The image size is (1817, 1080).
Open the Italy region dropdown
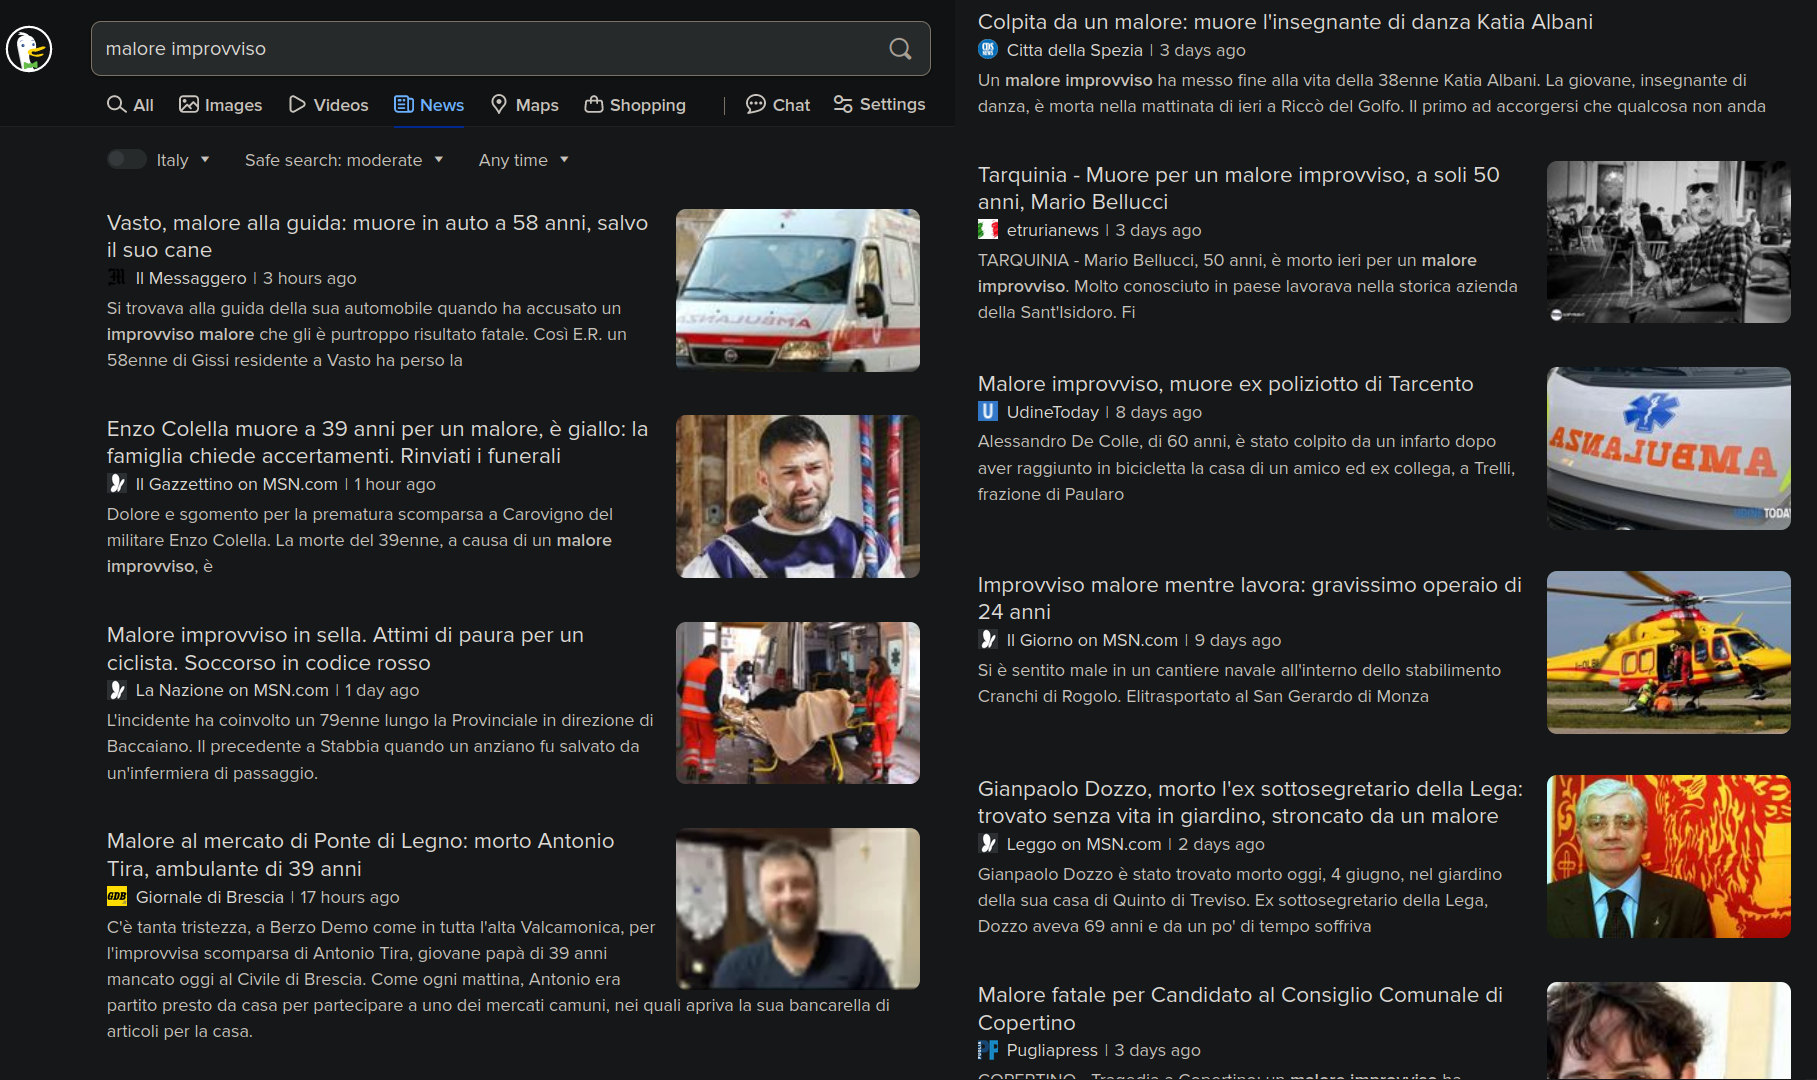point(184,160)
